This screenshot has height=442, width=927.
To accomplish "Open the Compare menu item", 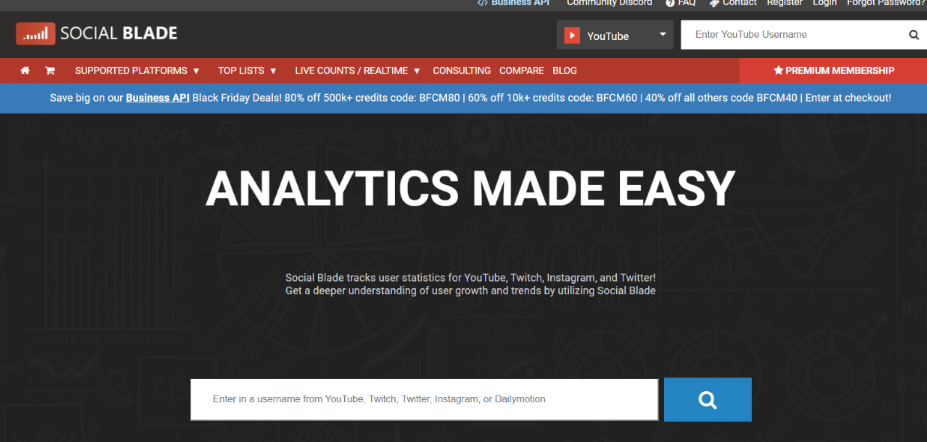I will (x=521, y=71).
